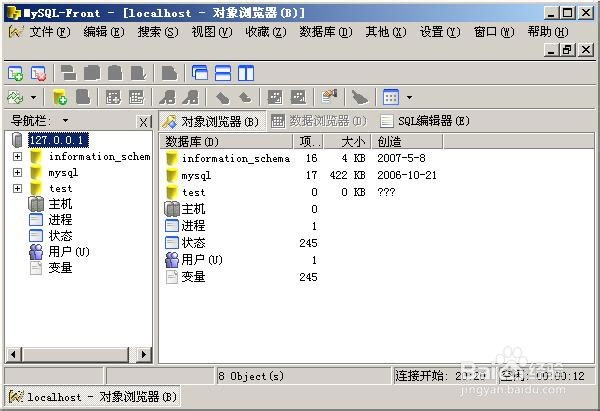Expand the mysql tree node
This screenshot has height=411, width=600.
[17, 172]
